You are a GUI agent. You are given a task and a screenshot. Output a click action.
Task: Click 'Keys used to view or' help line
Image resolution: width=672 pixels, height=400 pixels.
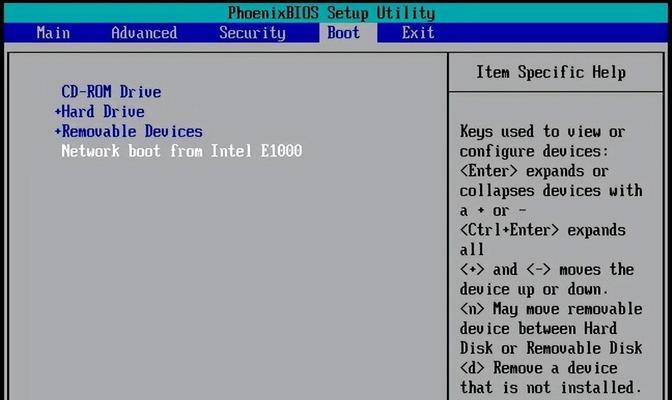coord(543,132)
